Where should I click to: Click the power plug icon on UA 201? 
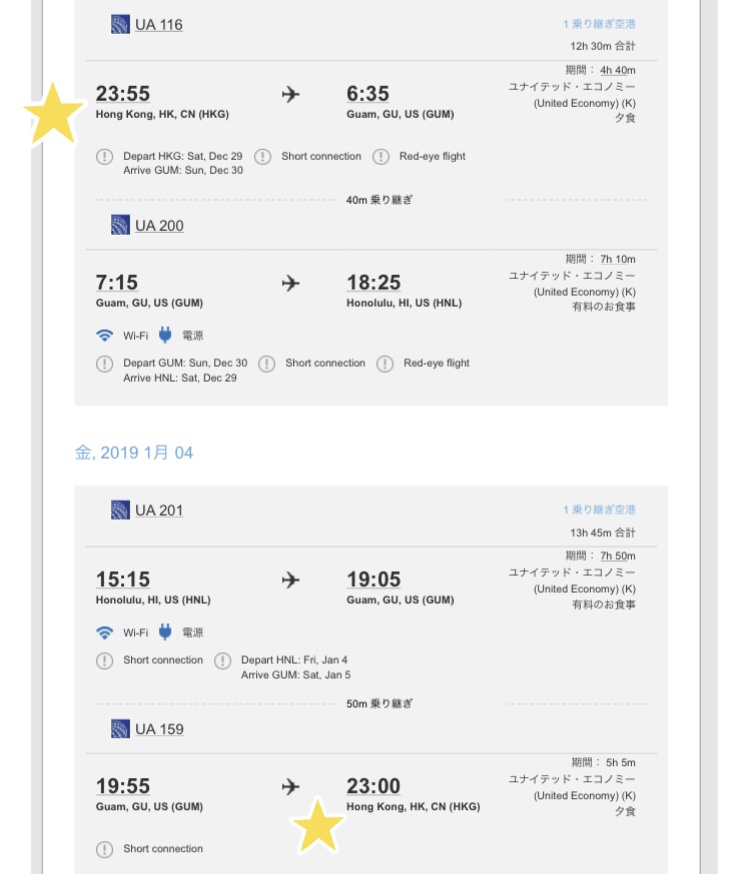click(x=165, y=632)
